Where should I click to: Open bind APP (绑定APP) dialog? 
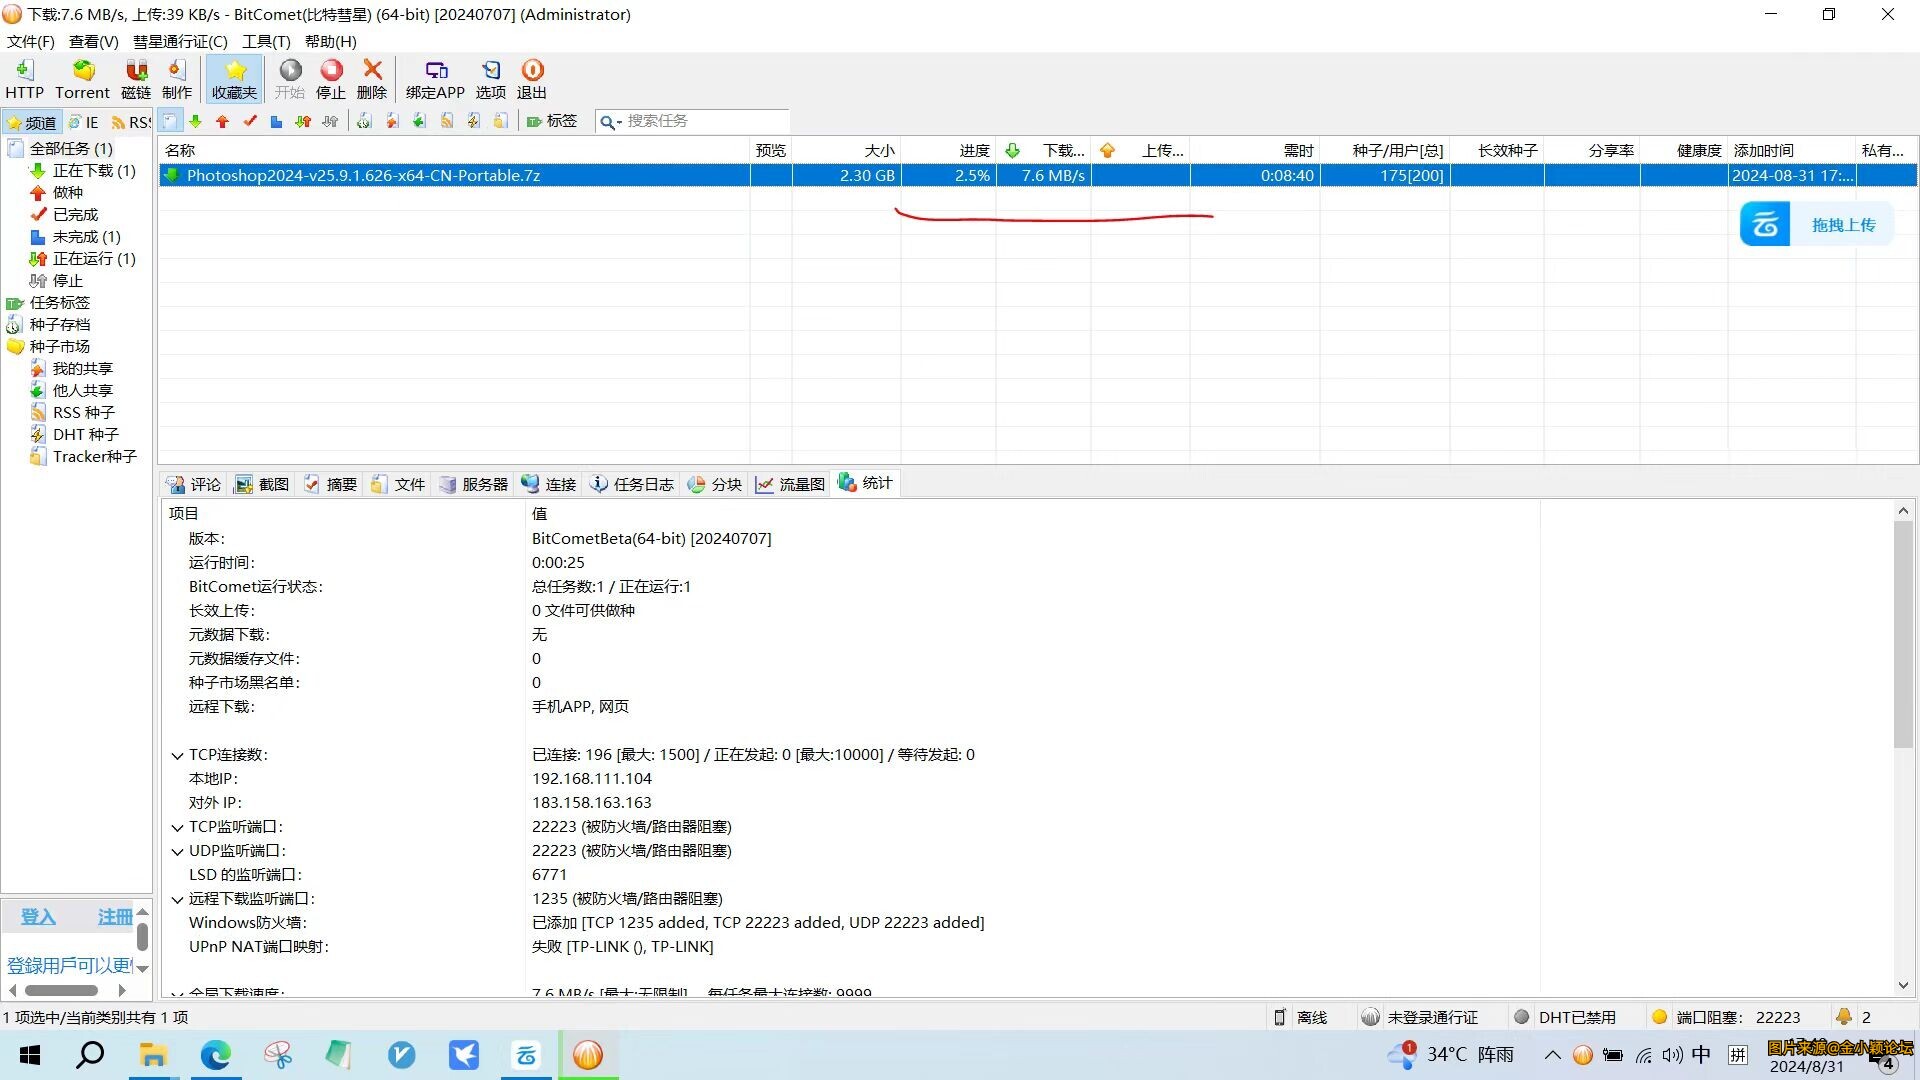[x=435, y=79]
